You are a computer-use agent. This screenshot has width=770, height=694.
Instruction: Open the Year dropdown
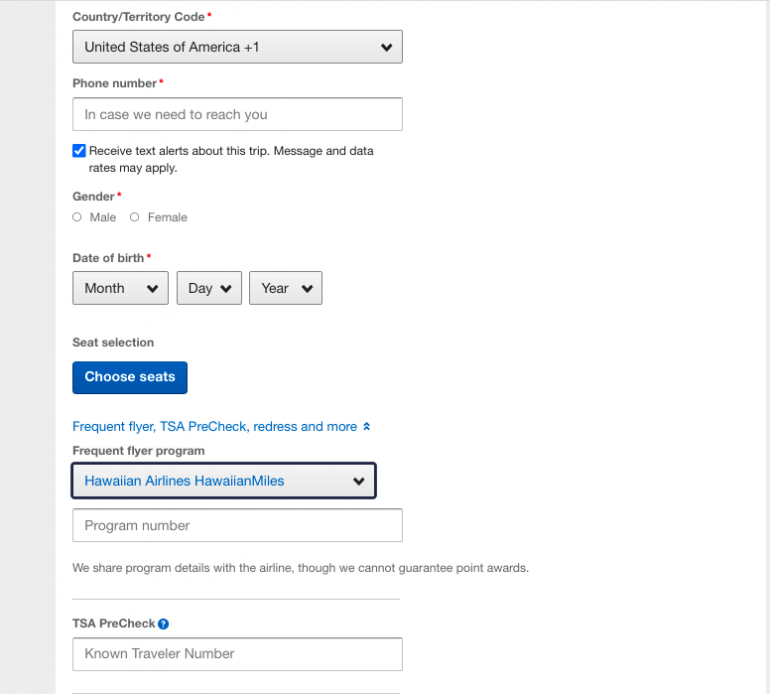tap(285, 288)
